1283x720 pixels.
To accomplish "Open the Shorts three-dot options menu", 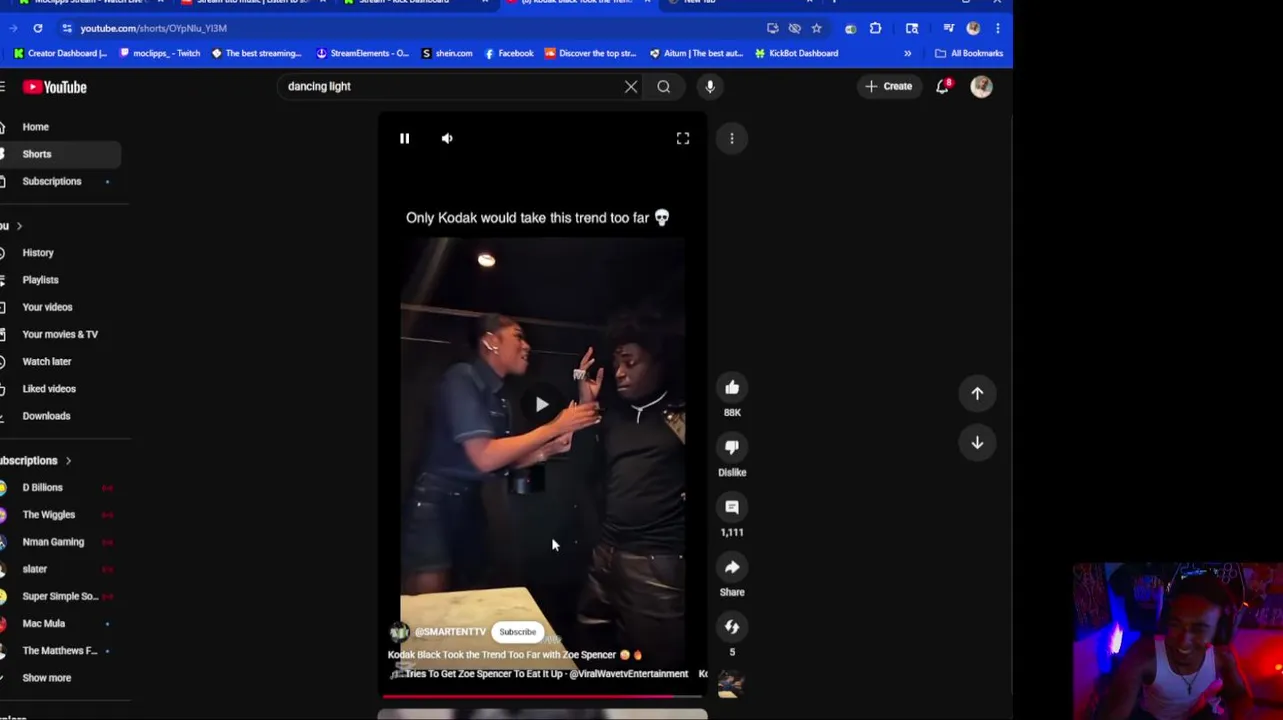I will point(732,138).
